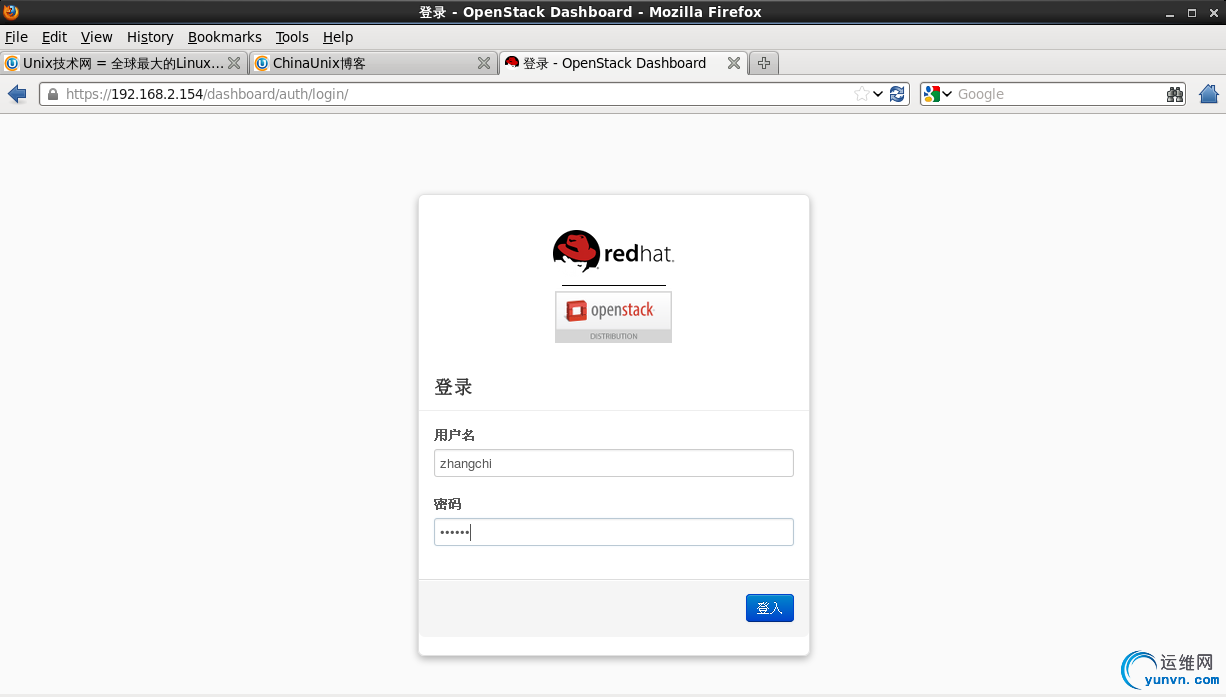This screenshot has height=697, width=1226.
Task: Click the Firefox icon in title bar
Action: coord(12,12)
